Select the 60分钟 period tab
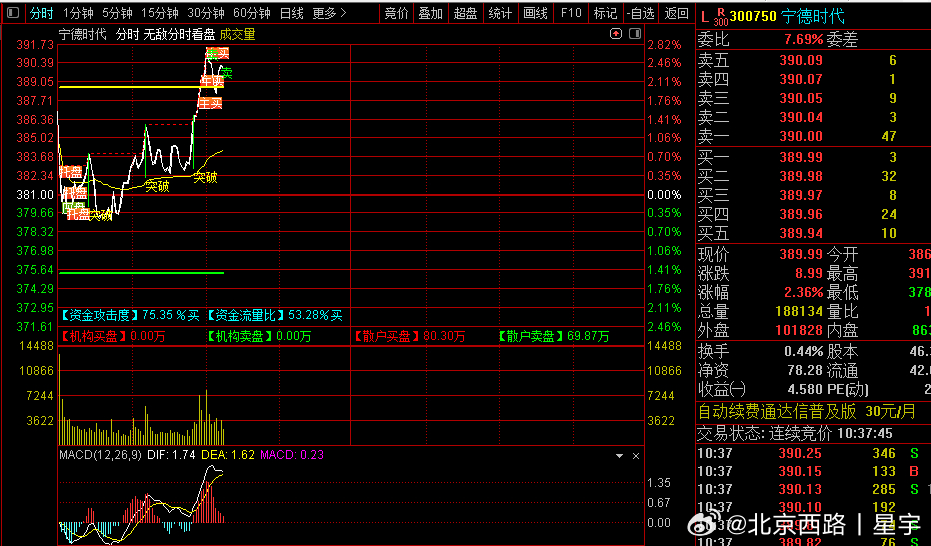The width and height of the screenshot is (931, 546). (252, 13)
